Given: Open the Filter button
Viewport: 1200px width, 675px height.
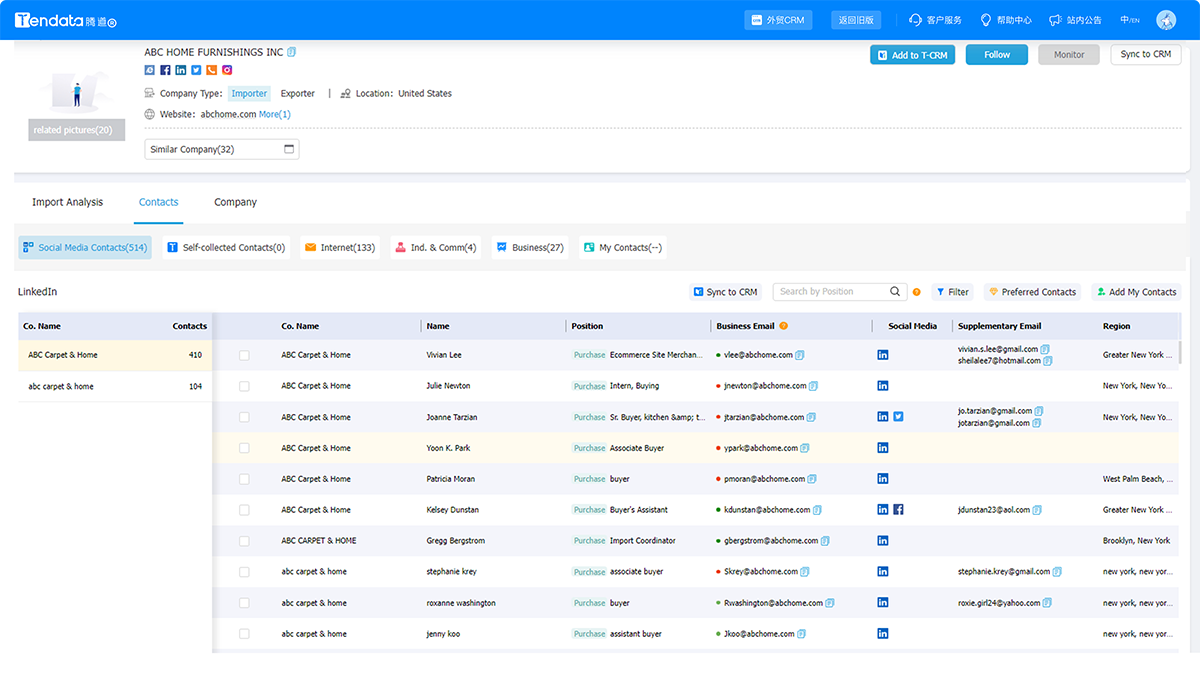Looking at the screenshot, I should [953, 292].
